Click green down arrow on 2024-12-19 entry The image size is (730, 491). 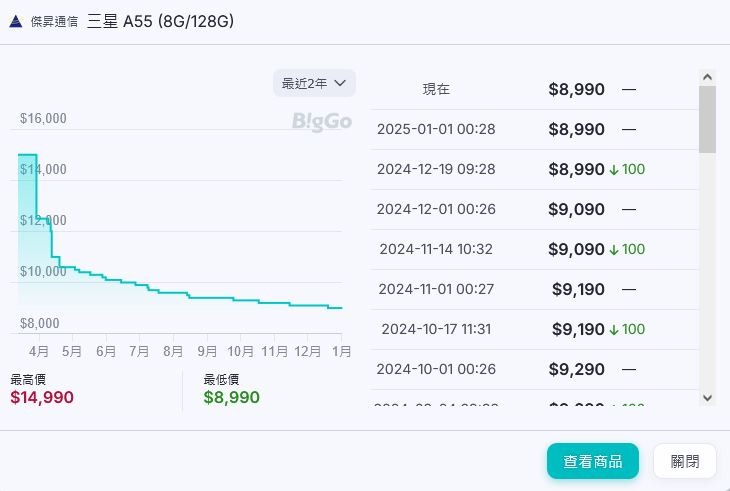(614, 169)
